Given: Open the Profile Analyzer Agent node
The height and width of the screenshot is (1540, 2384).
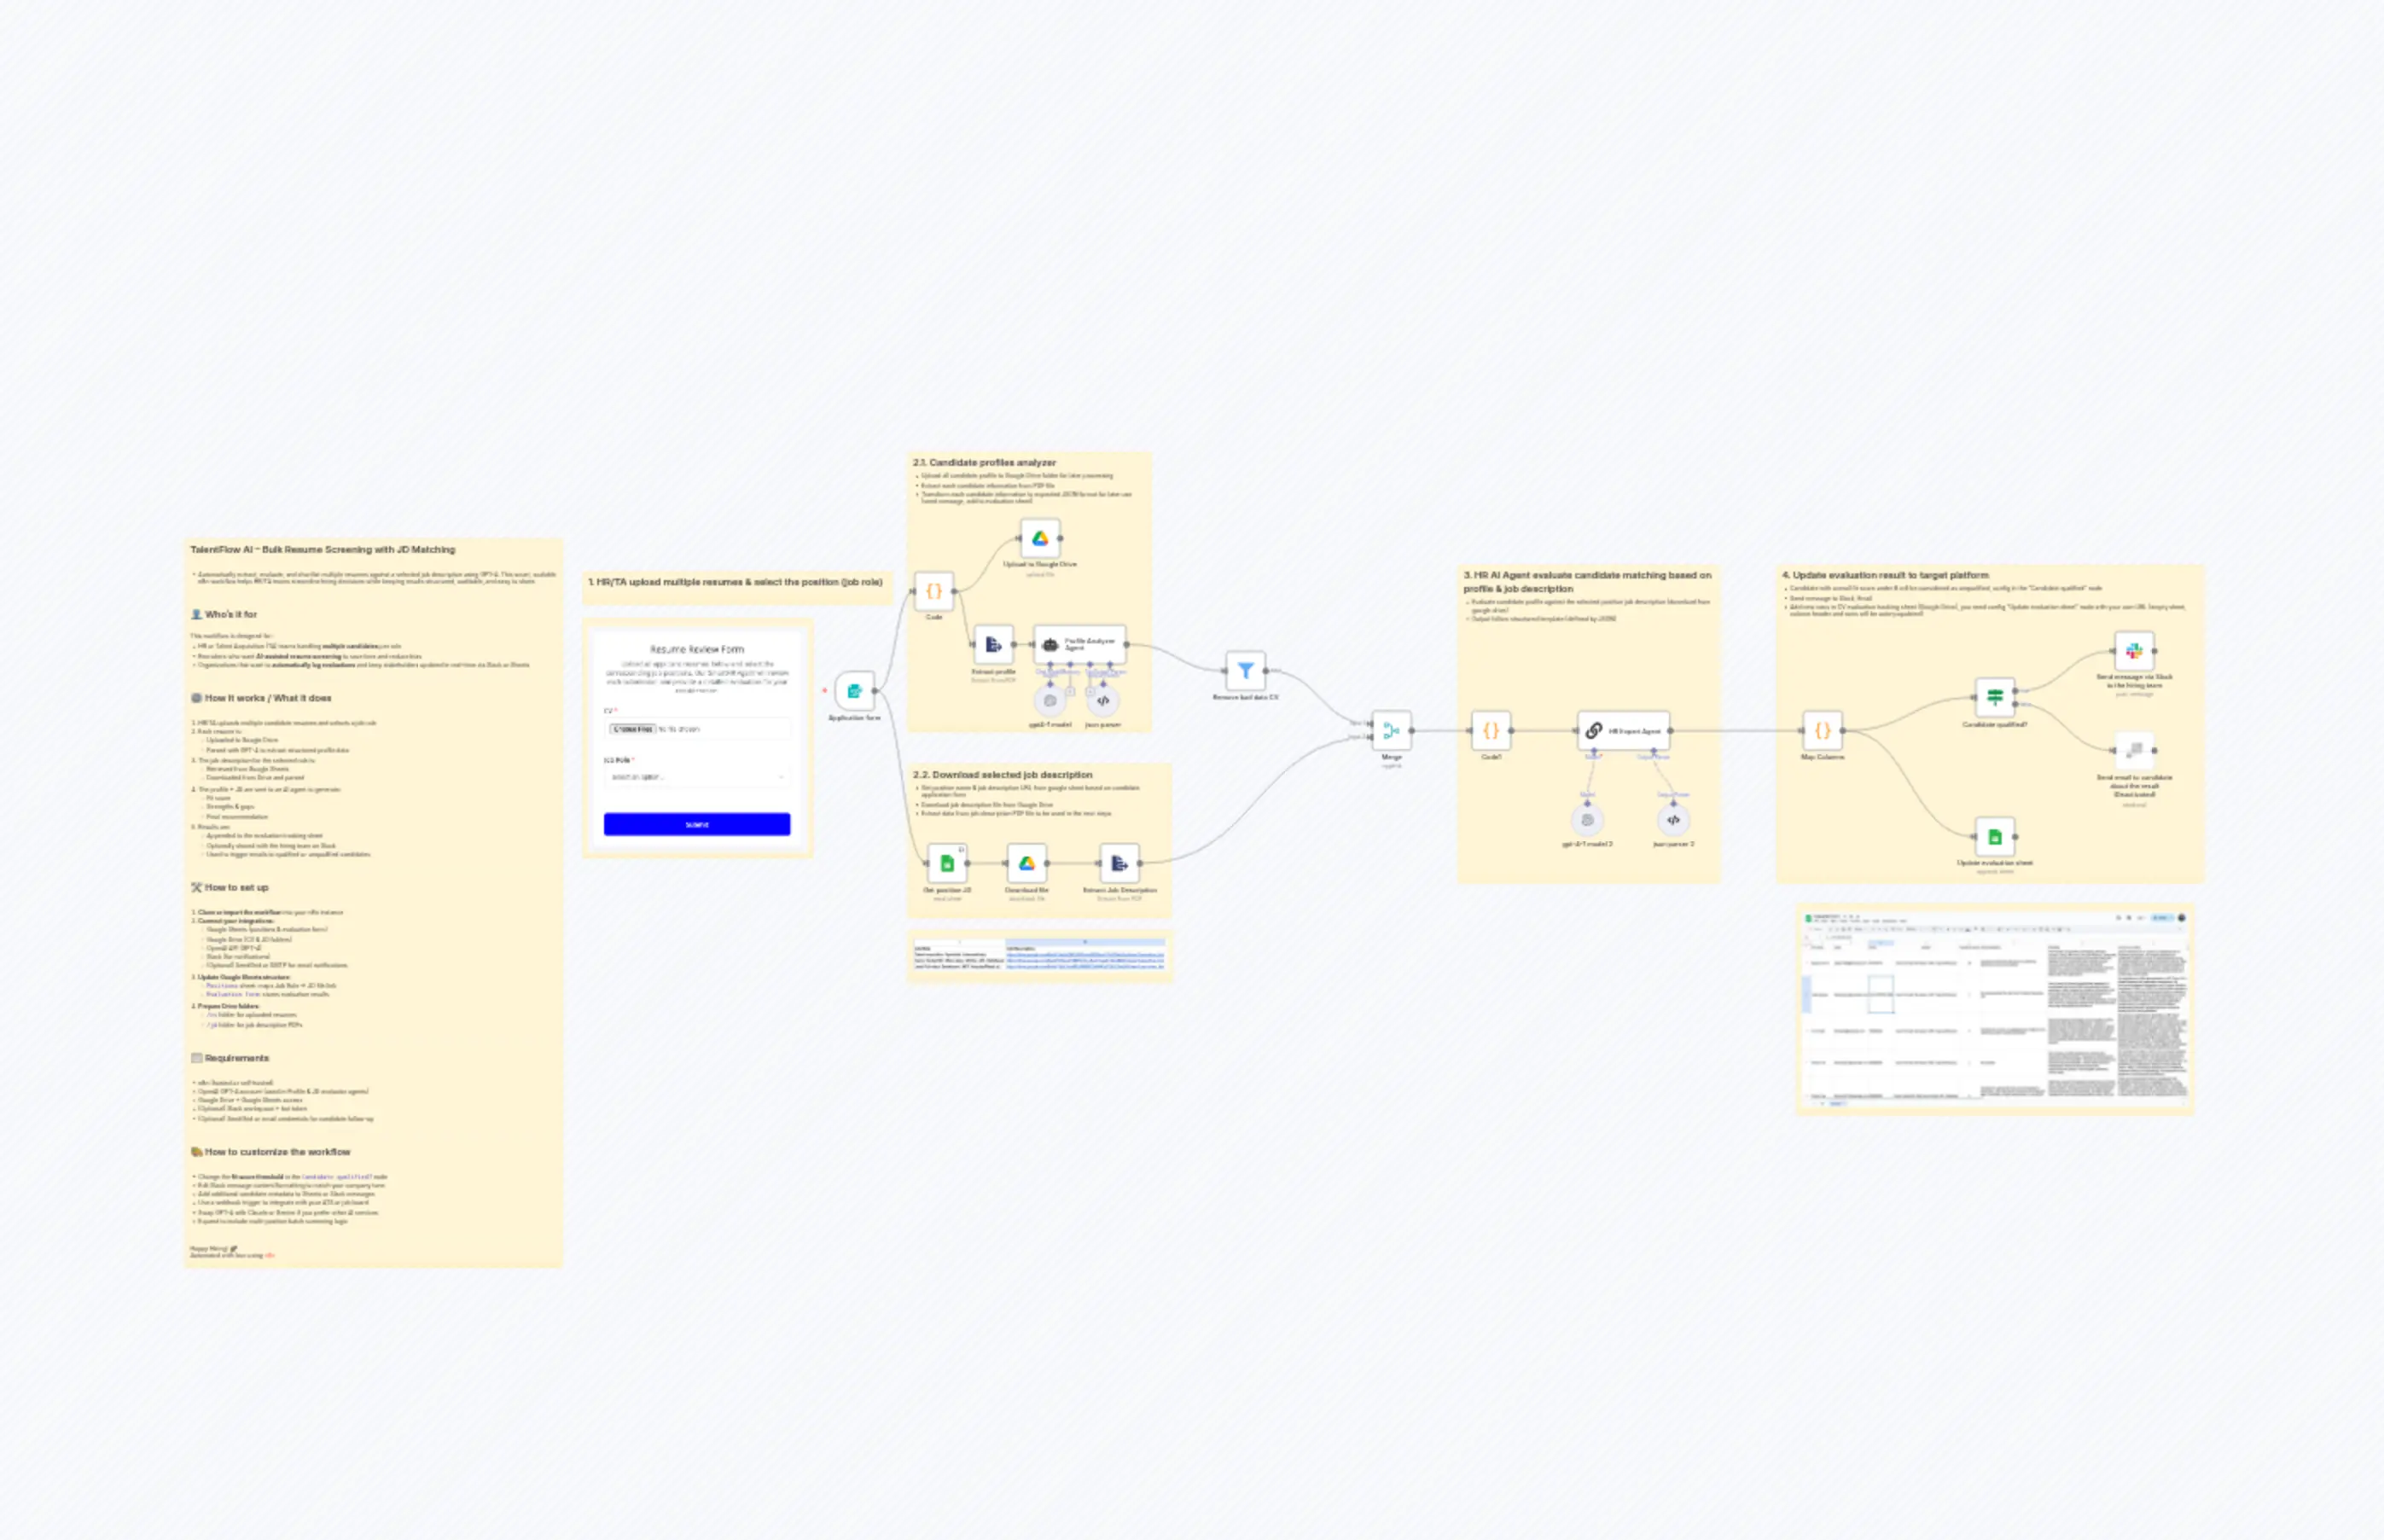Looking at the screenshot, I should pos(1082,645).
